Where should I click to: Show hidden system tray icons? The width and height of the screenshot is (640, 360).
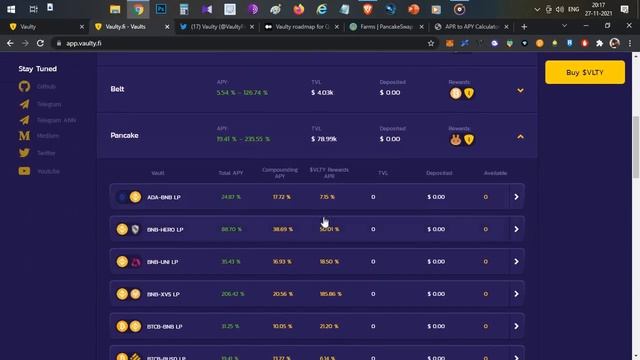pyautogui.click(x=537, y=9)
